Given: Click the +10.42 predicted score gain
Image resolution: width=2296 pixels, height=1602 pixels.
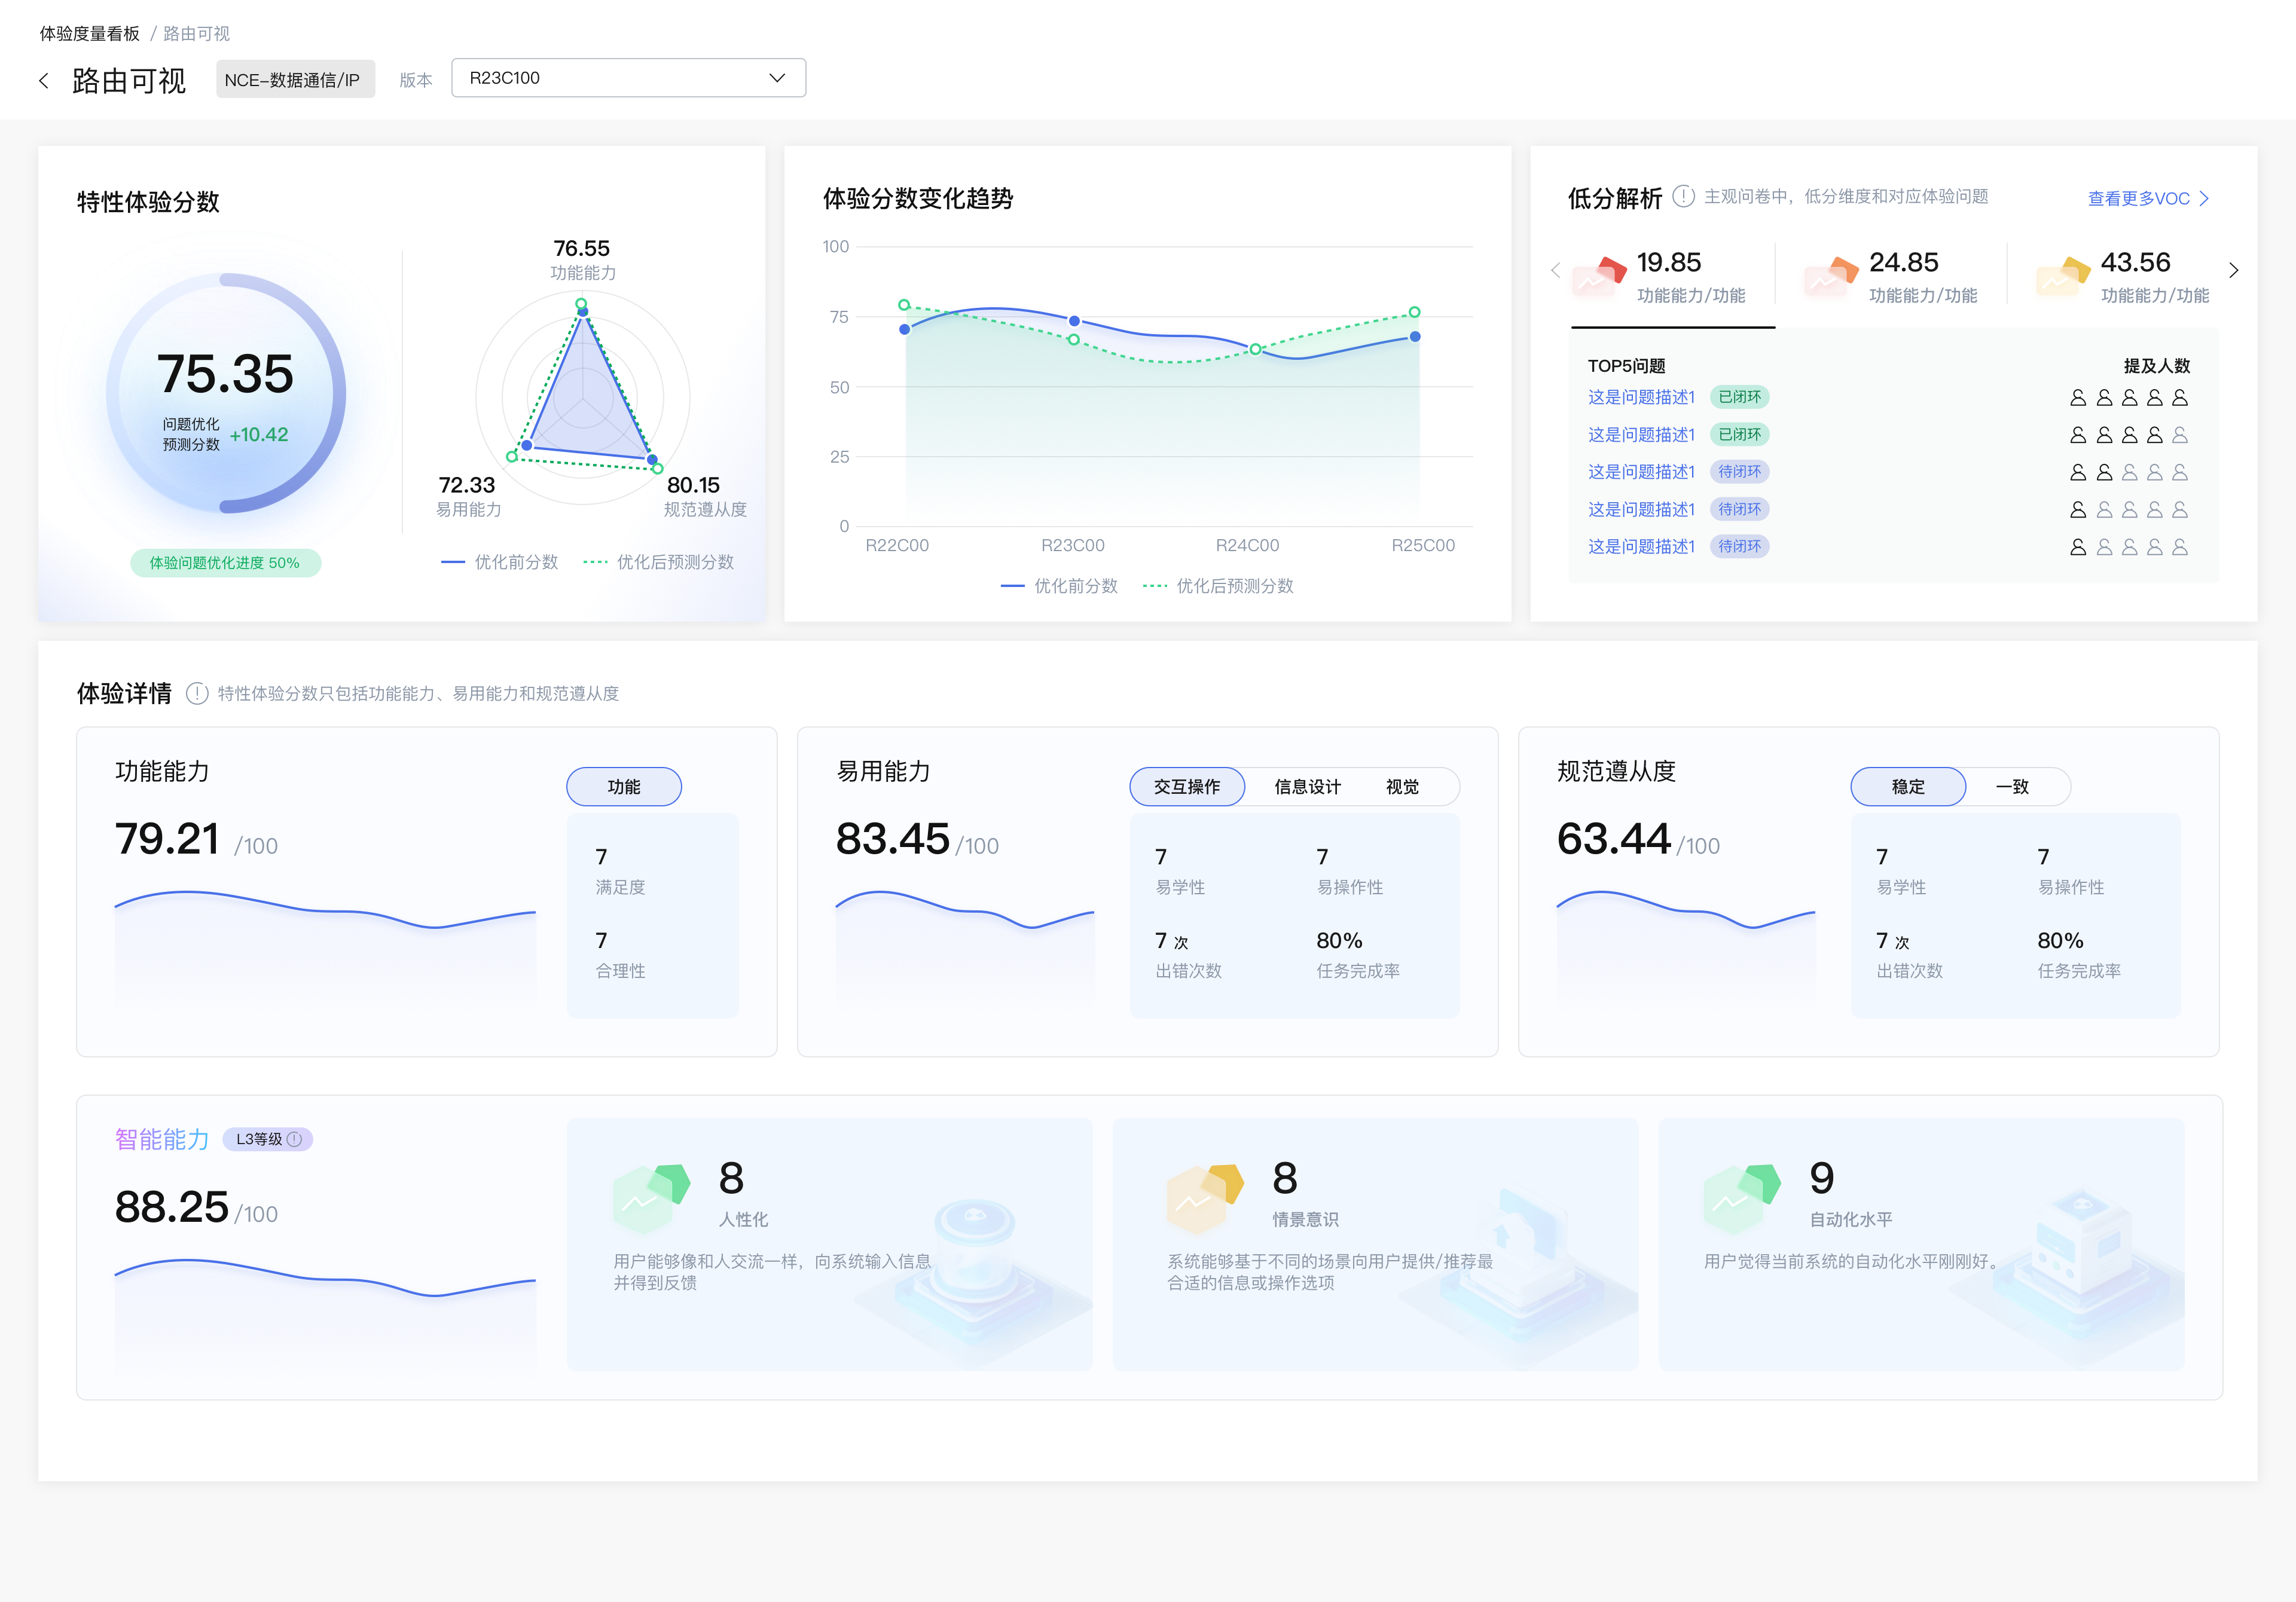Looking at the screenshot, I should coord(259,435).
